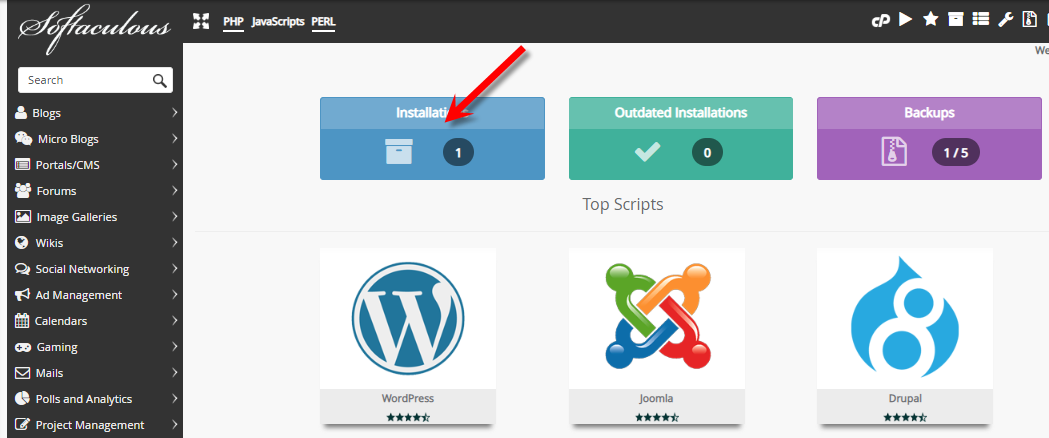Screen dimensions: 1049x438
Task: Select the WordPress logo thumbnail
Action: click(x=408, y=318)
